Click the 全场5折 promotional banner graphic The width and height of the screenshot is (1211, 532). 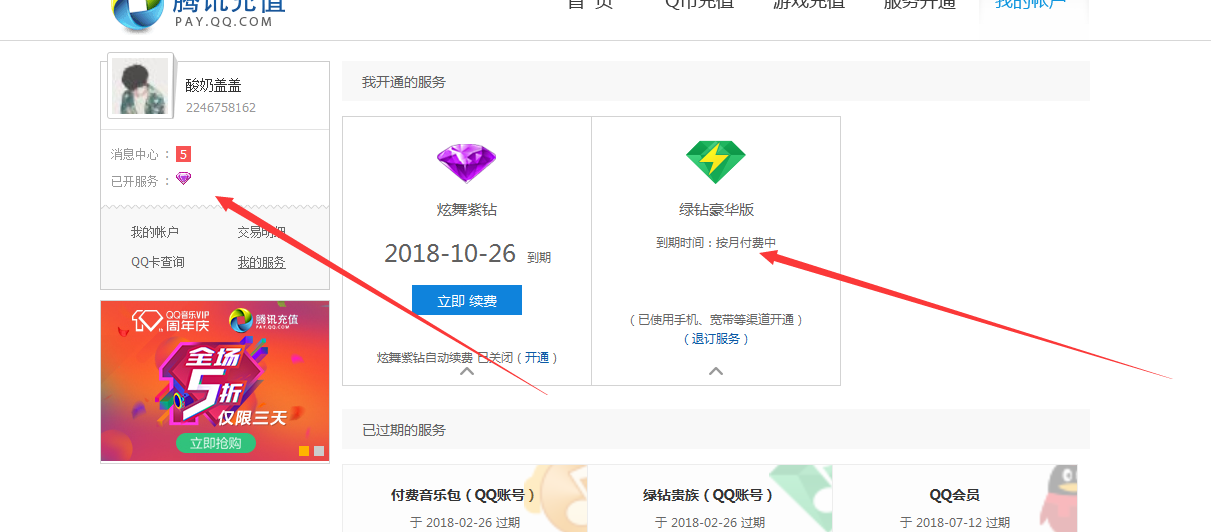pyautogui.click(x=215, y=381)
